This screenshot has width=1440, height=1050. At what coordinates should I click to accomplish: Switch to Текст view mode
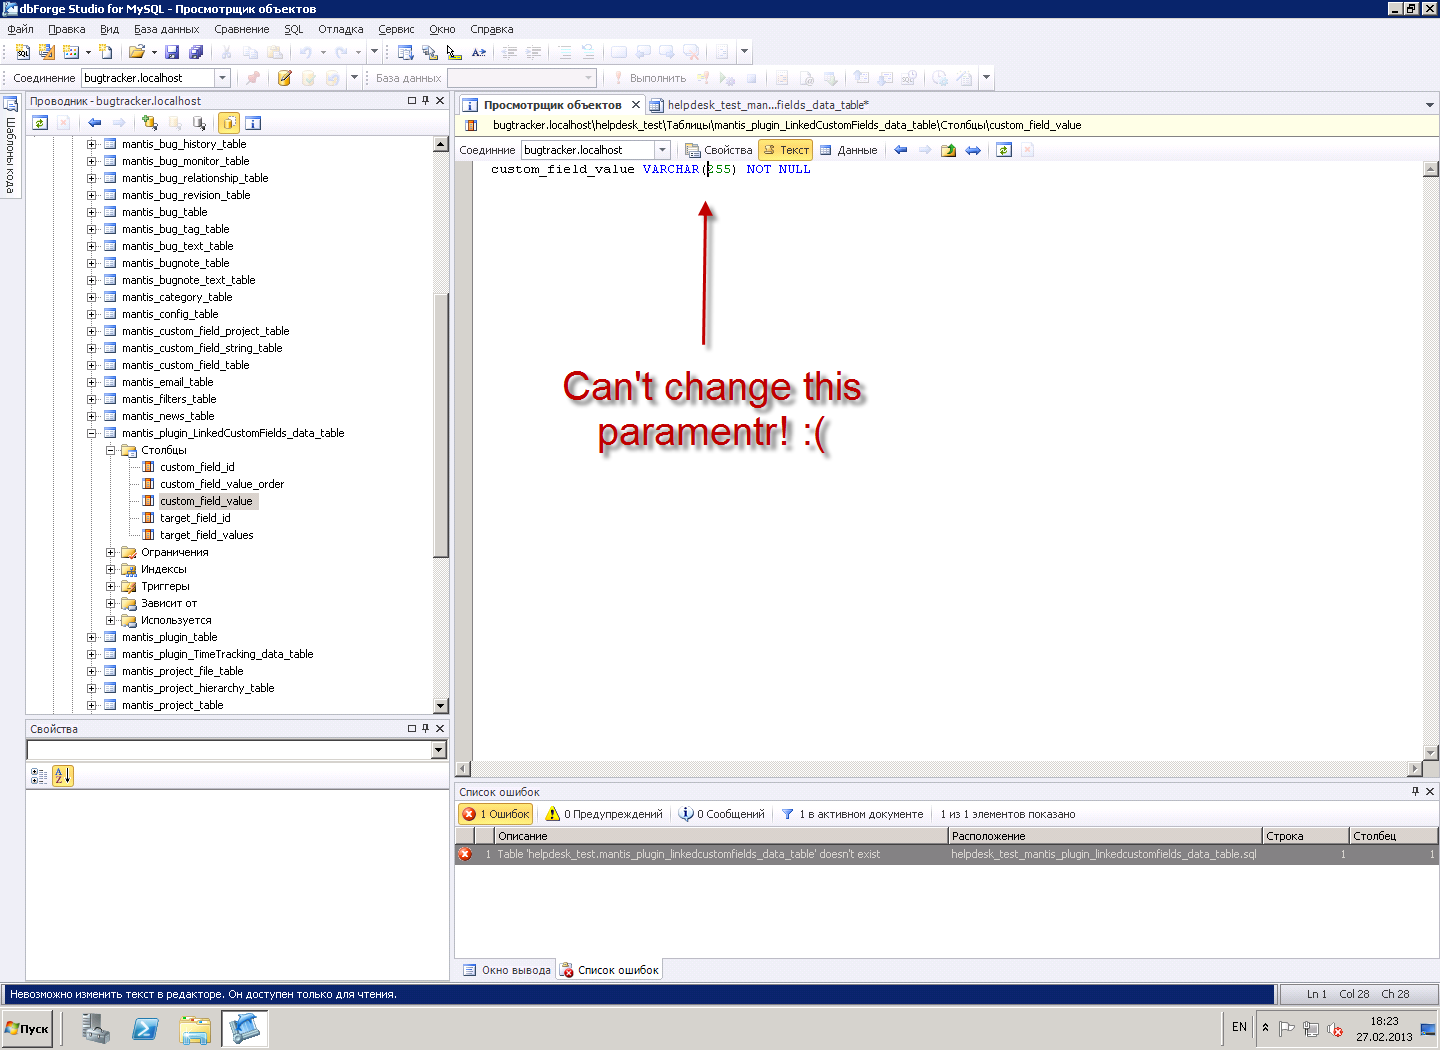coord(786,150)
